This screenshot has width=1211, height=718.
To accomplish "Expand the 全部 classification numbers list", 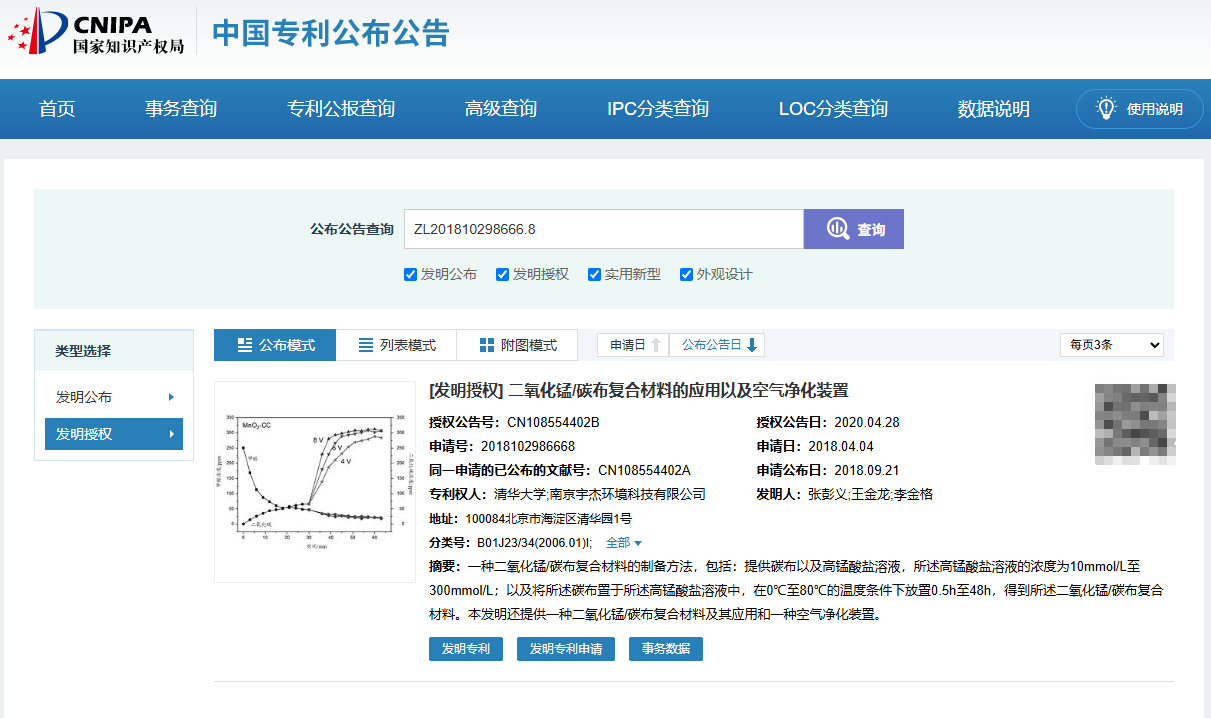I will coord(624,543).
